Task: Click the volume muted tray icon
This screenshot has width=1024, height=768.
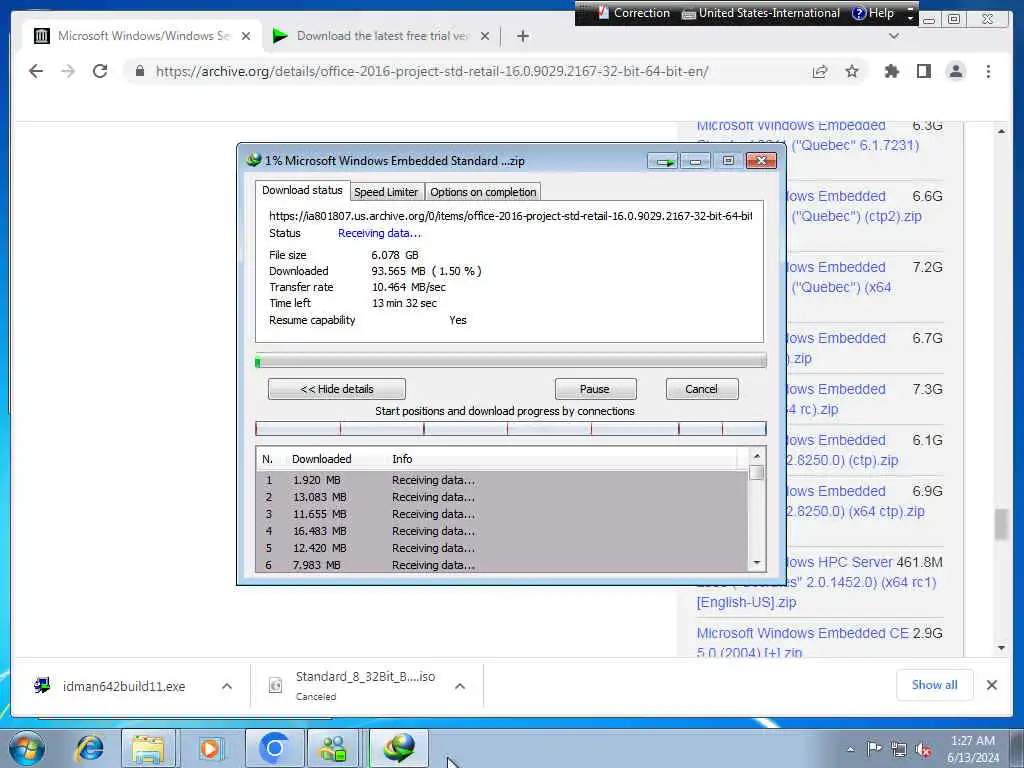Action: click(923, 749)
